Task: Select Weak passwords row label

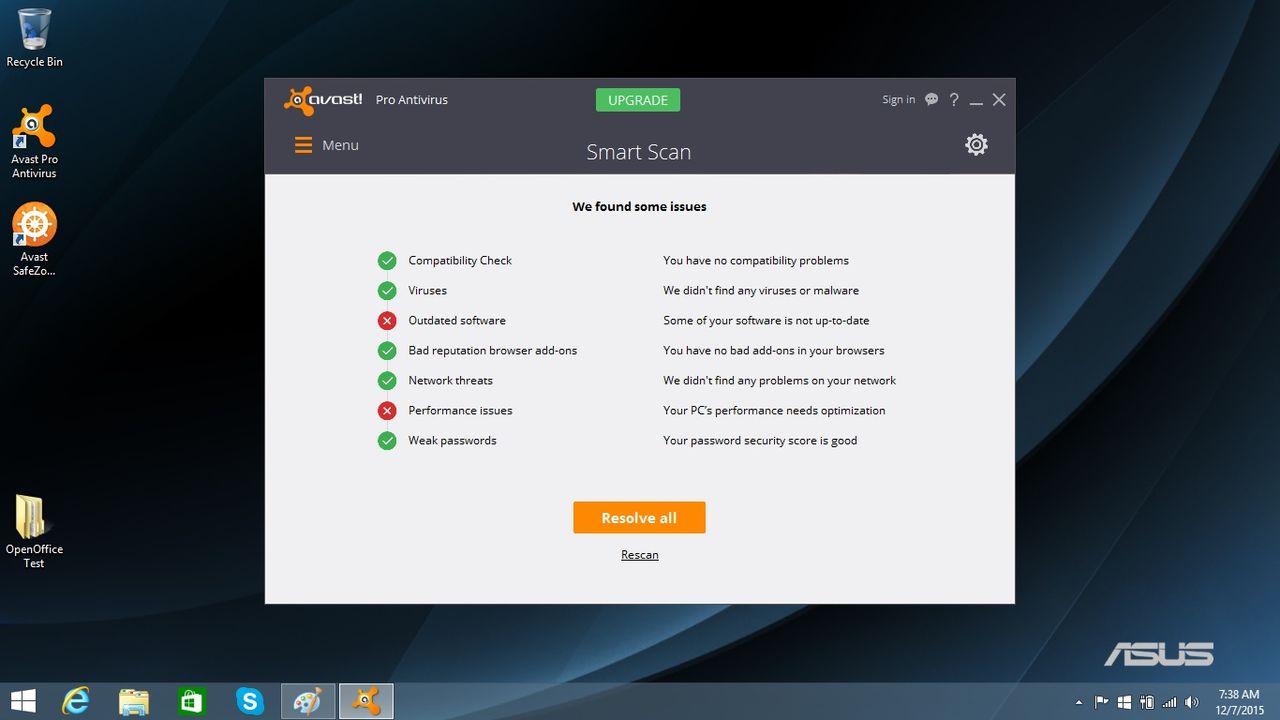Action: pyautogui.click(x=452, y=441)
